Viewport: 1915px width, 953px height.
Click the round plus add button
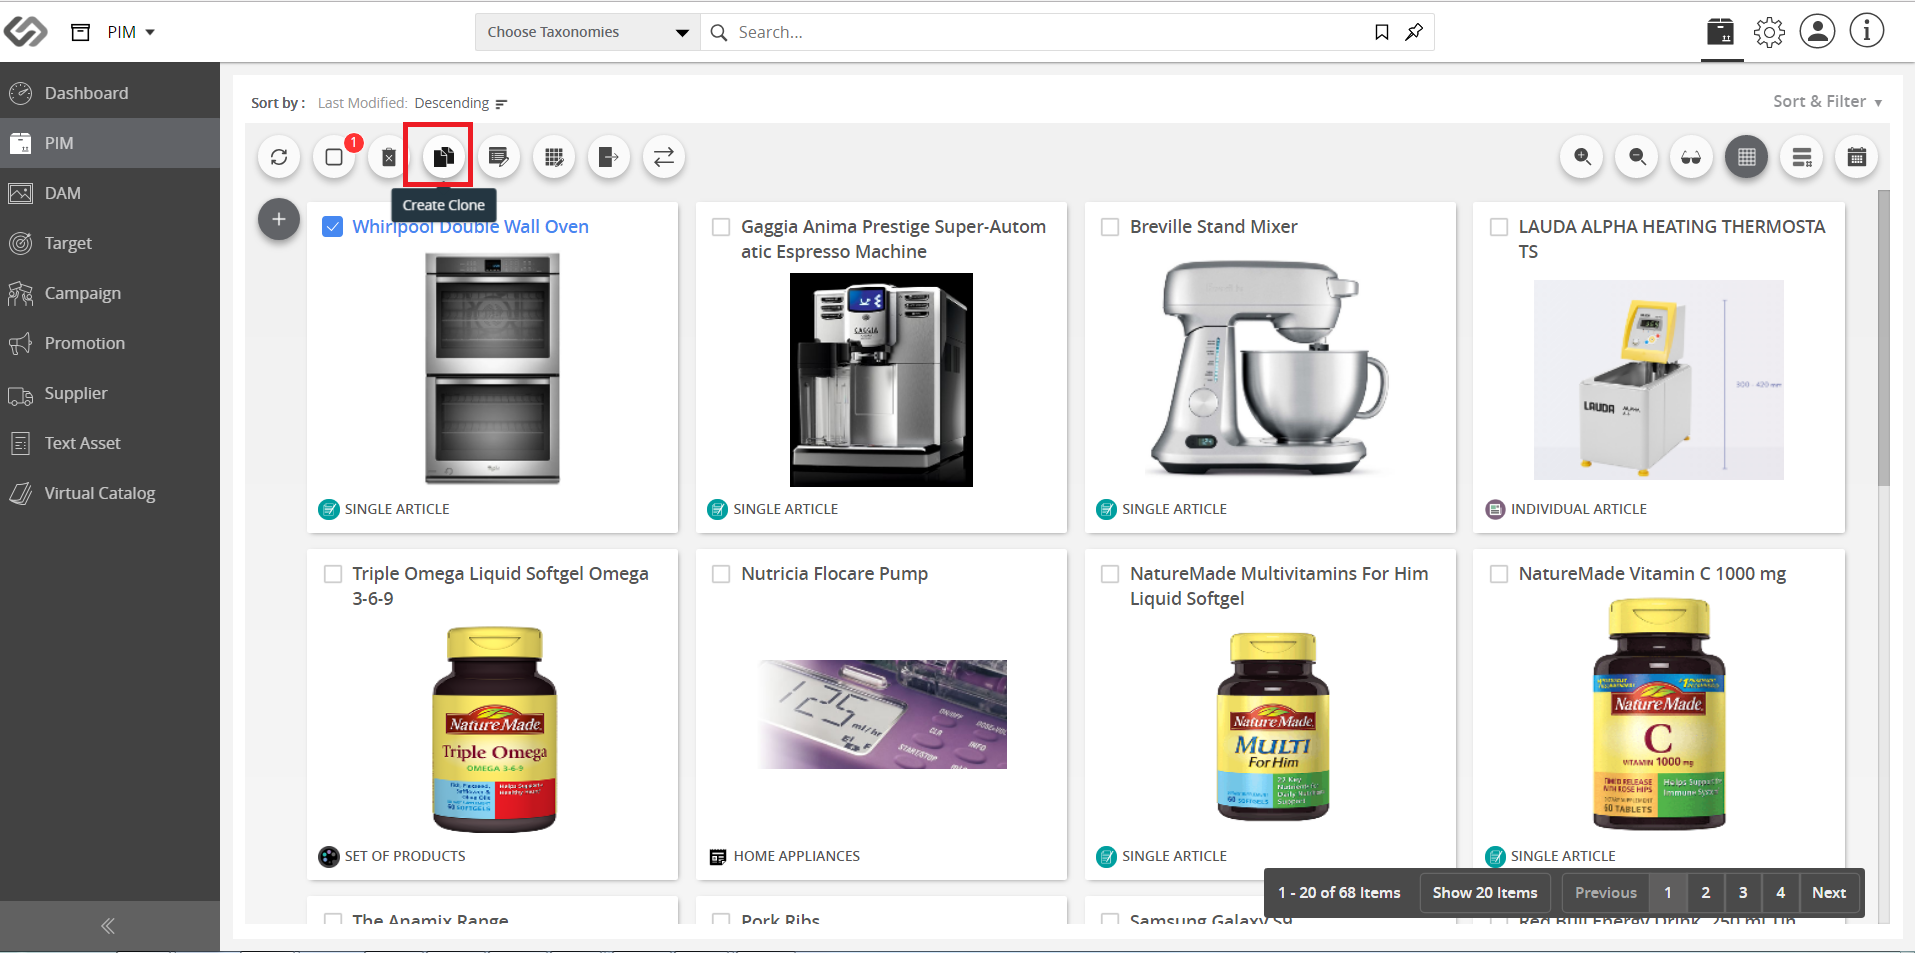(x=279, y=219)
